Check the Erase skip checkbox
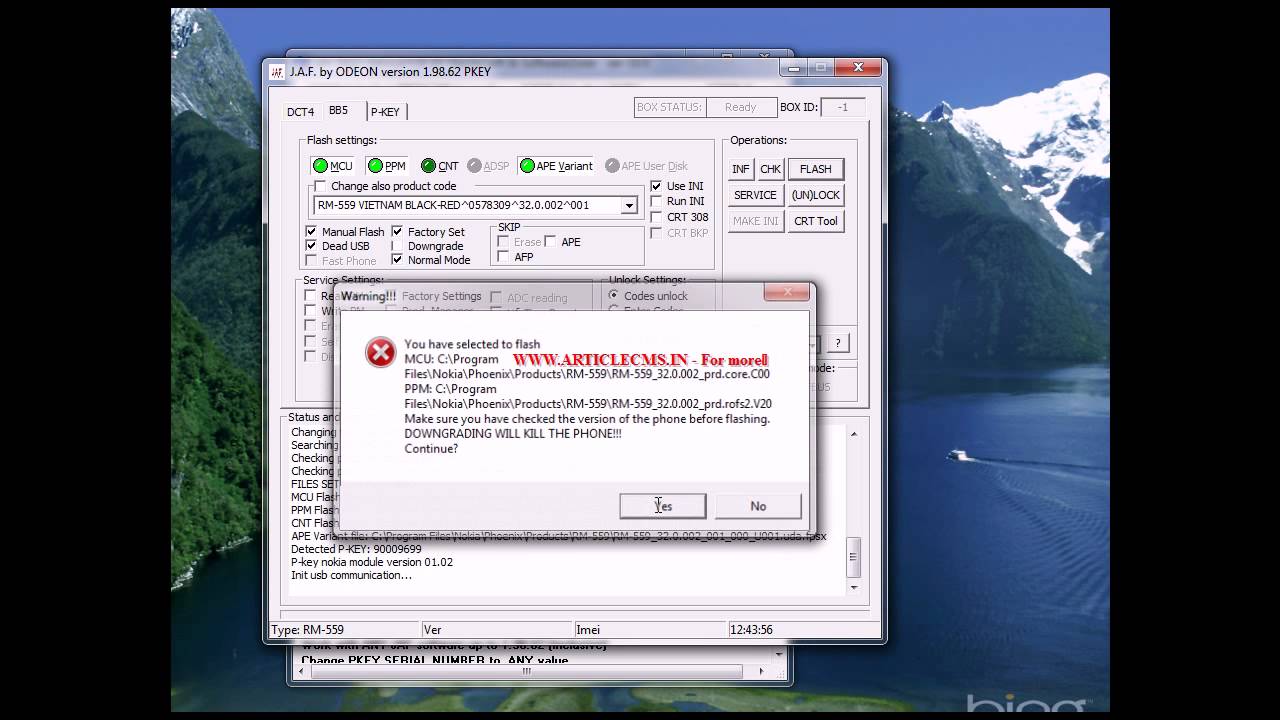The height and width of the screenshot is (720, 1280). click(x=503, y=242)
